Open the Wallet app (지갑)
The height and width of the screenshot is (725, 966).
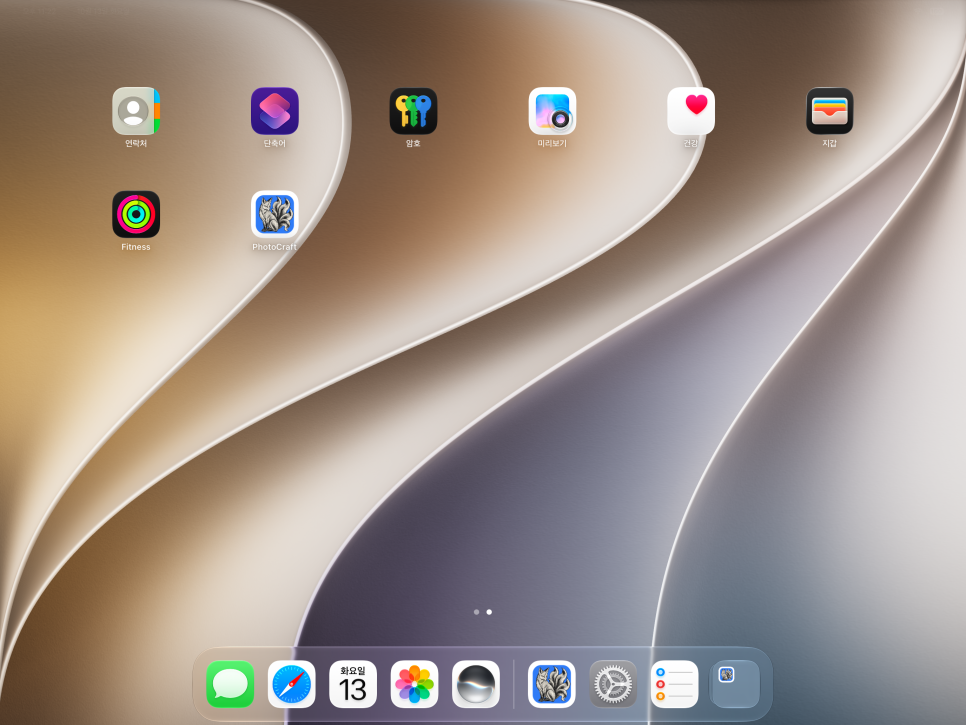tap(829, 111)
